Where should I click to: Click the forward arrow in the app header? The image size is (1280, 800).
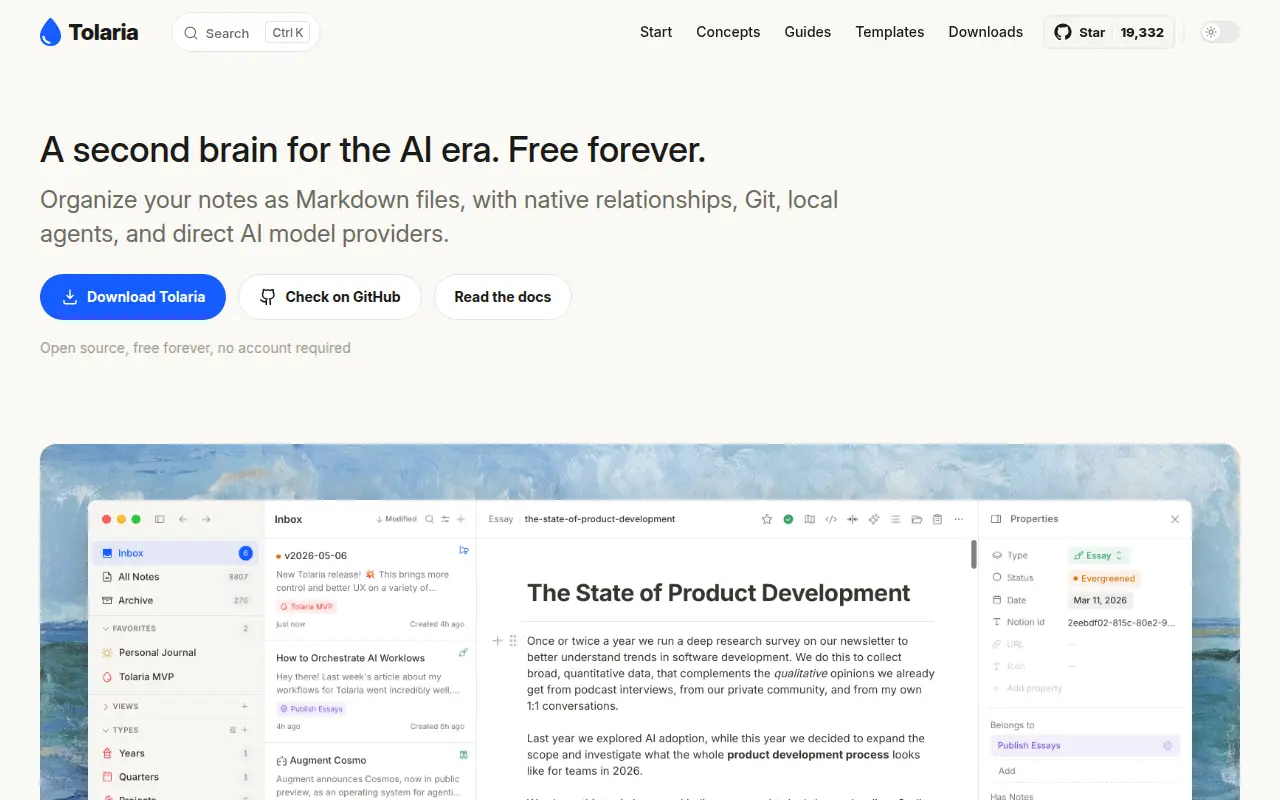pyautogui.click(x=206, y=519)
